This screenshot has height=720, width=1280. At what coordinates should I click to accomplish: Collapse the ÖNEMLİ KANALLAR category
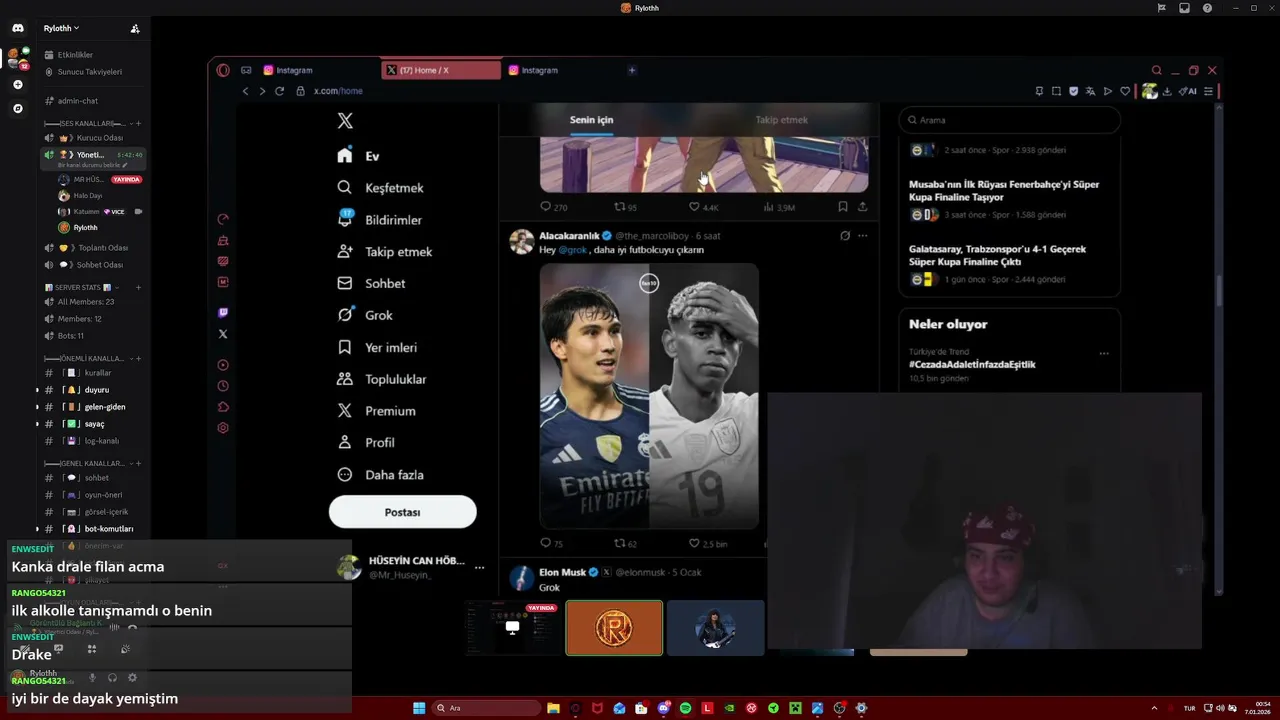[x=88, y=359]
